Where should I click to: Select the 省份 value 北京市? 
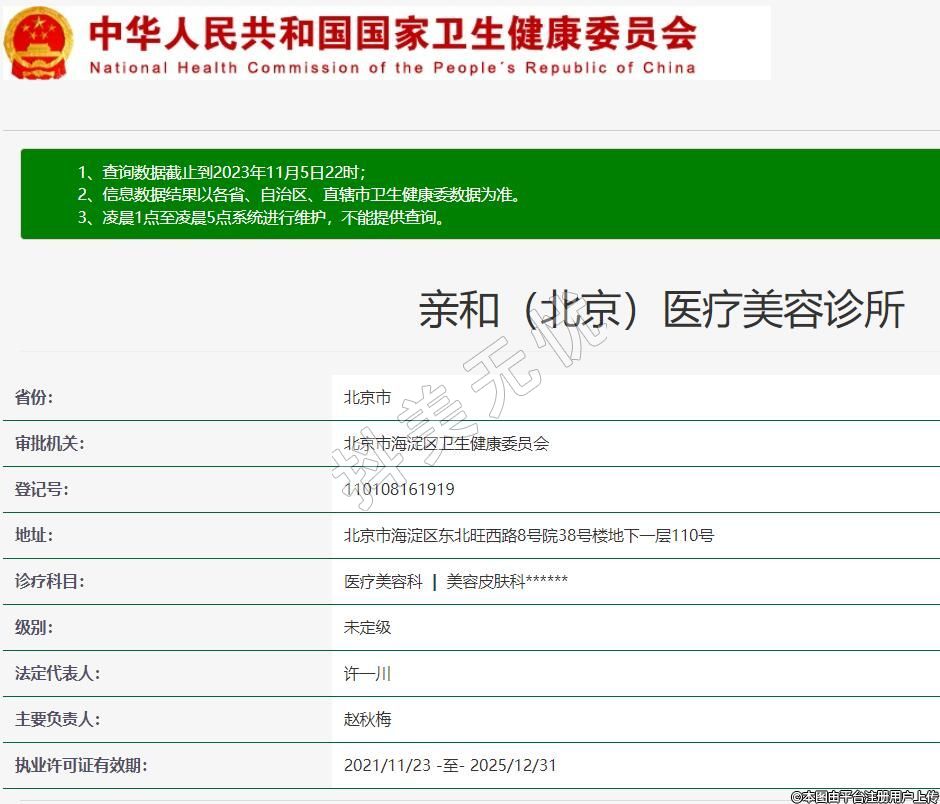coord(367,397)
